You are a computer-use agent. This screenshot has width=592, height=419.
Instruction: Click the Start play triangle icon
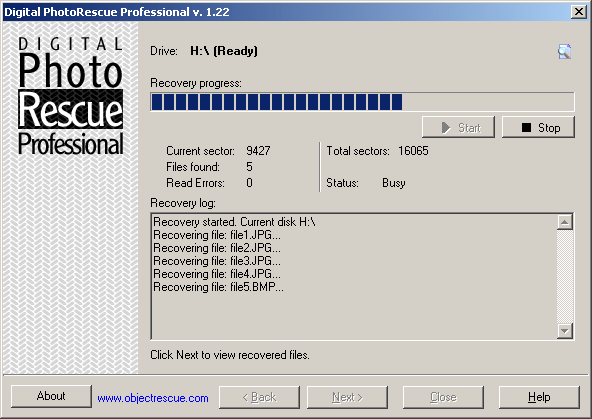pyautogui.click(x=446, y=128)
